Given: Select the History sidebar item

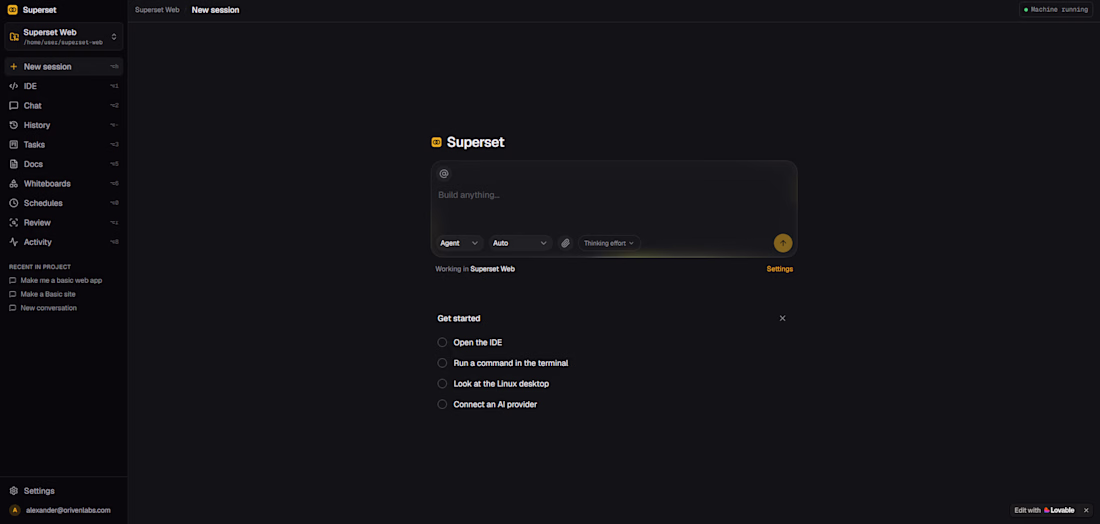Looking at the screenshot, I should (64, 125).
